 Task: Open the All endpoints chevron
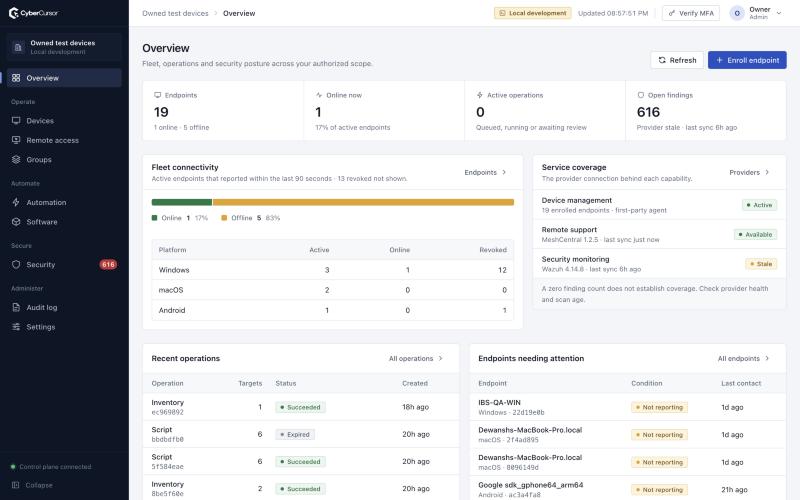[767, 359]
